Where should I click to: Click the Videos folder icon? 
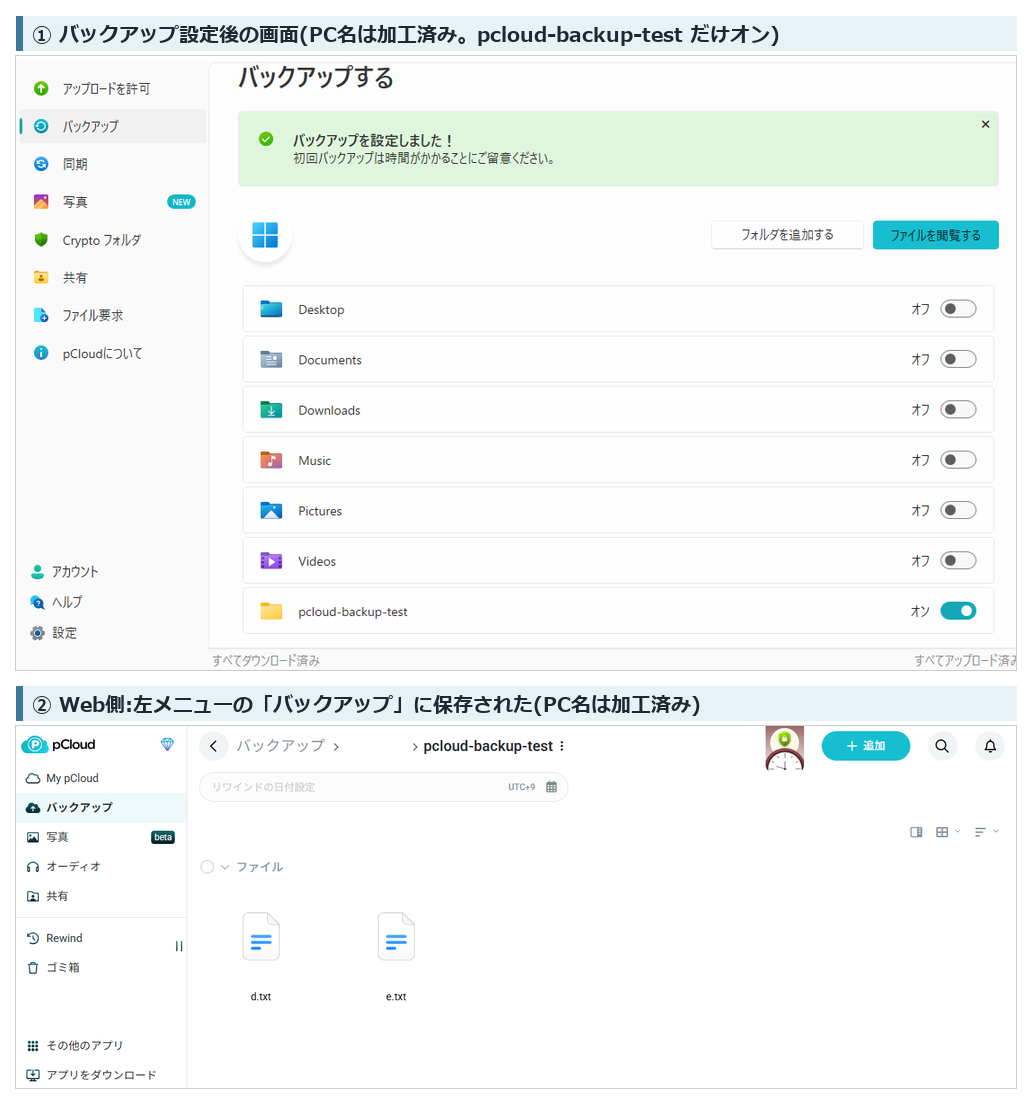tap(271, 561)
